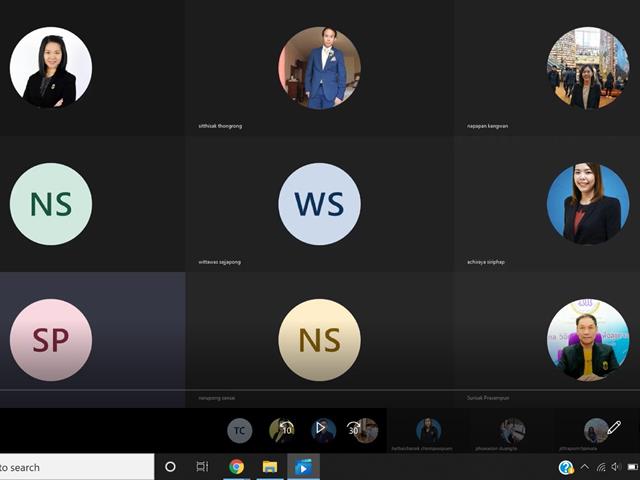Open File Explorer from the taskbar
The width and height of the screenshot is (640, 480).
(270, 466)
